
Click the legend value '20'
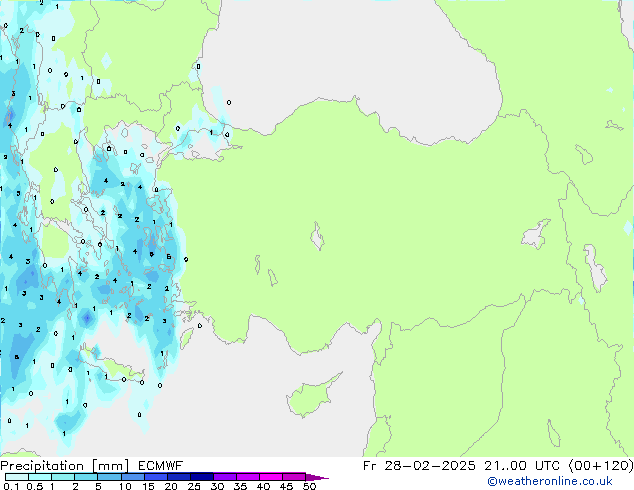point(171,486)
